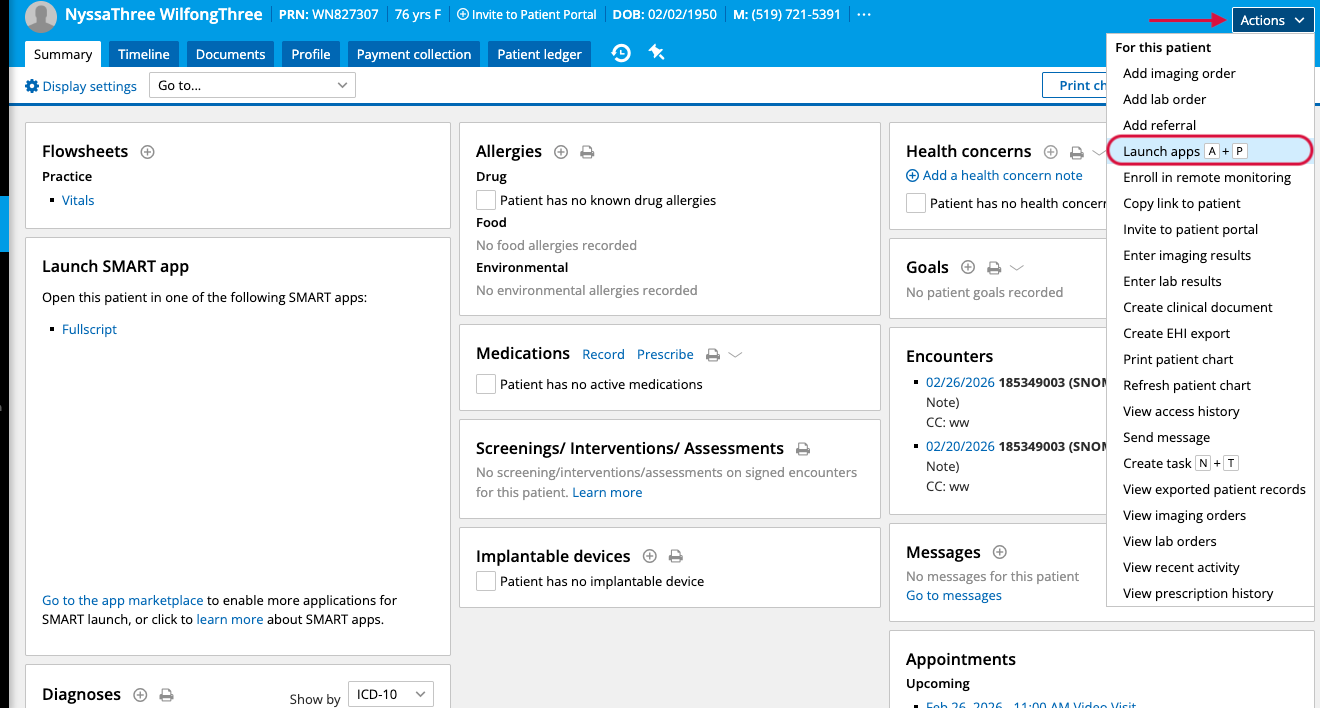Click the history clock icon beside Patient ledger

coord(621,53)
